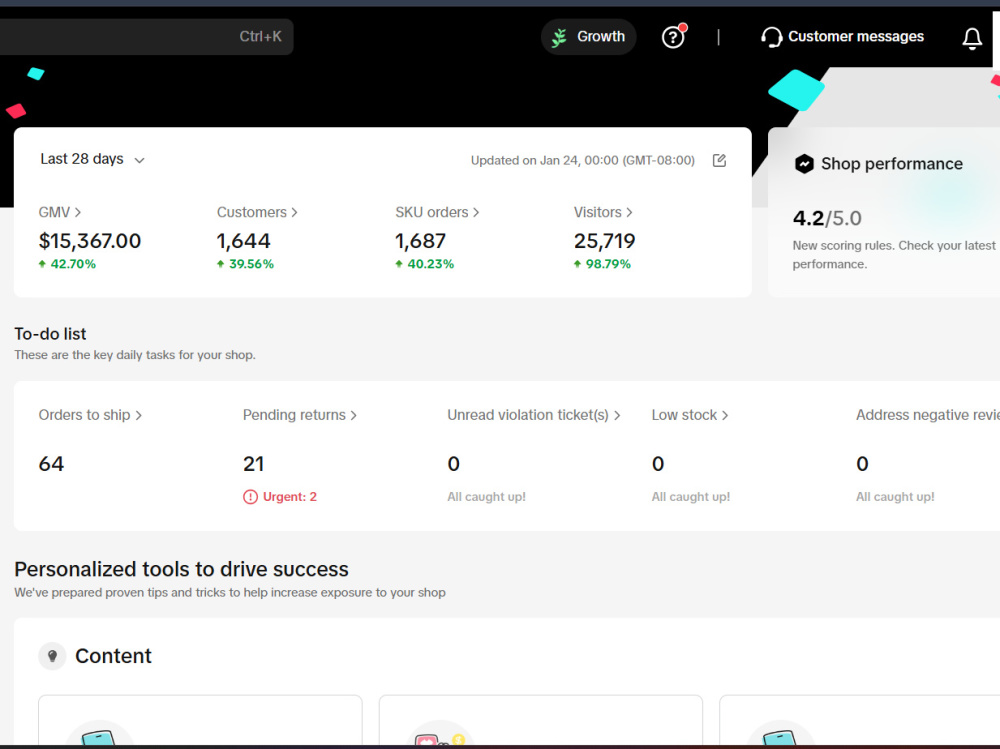Click the Urgent: 2 alert text
1000x749 pixels.
290,497
